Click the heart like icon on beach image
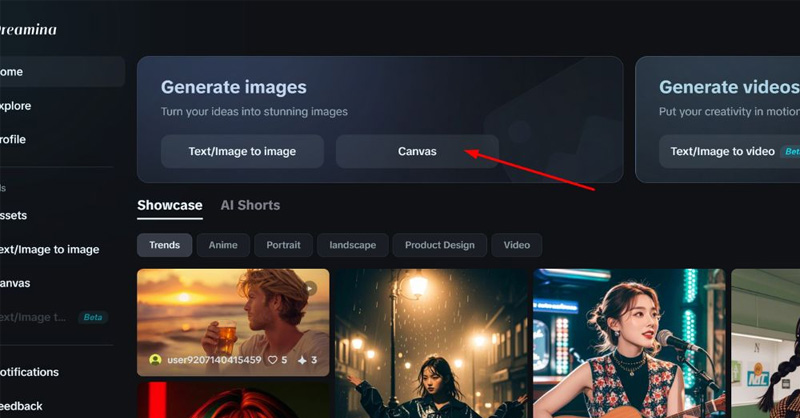Viewport: 800px width, 418px height. [x=270, y=360]
